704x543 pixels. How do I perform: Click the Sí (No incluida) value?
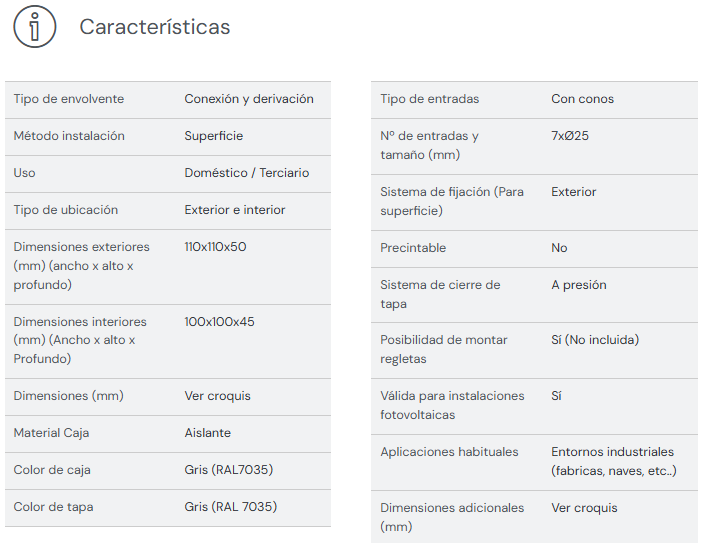click(x=595, y=340)
